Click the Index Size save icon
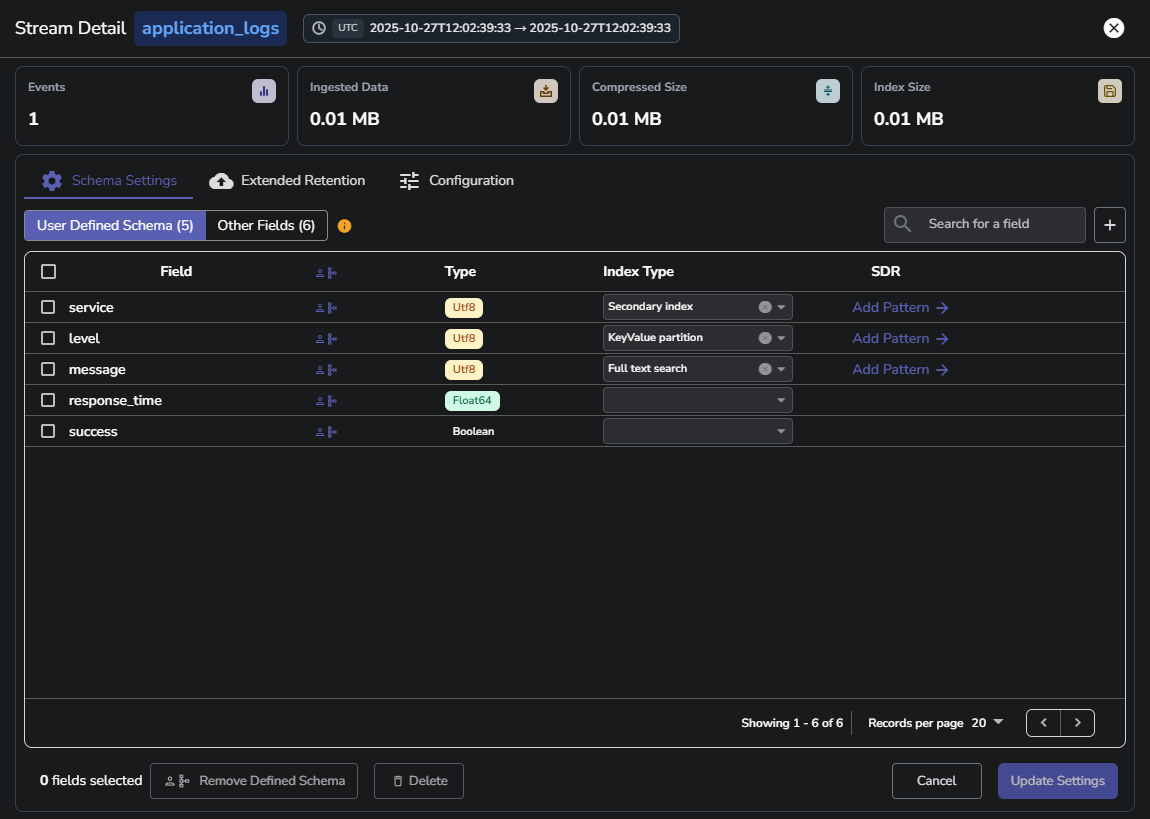The width and height of the screenshot is (1150, 819). point(1109,90)
